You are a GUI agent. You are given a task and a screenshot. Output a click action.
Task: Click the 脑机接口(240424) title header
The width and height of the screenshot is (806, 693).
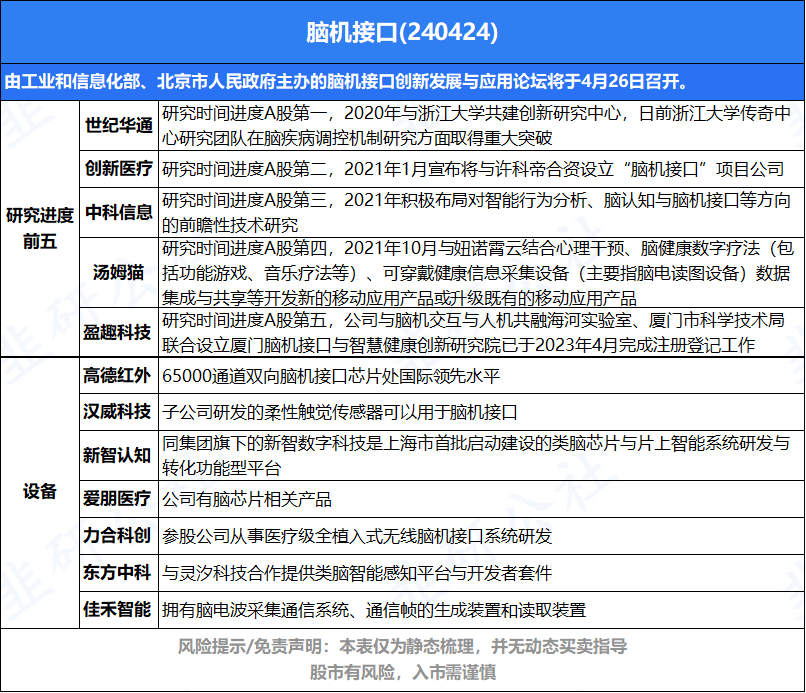[402, 32]
